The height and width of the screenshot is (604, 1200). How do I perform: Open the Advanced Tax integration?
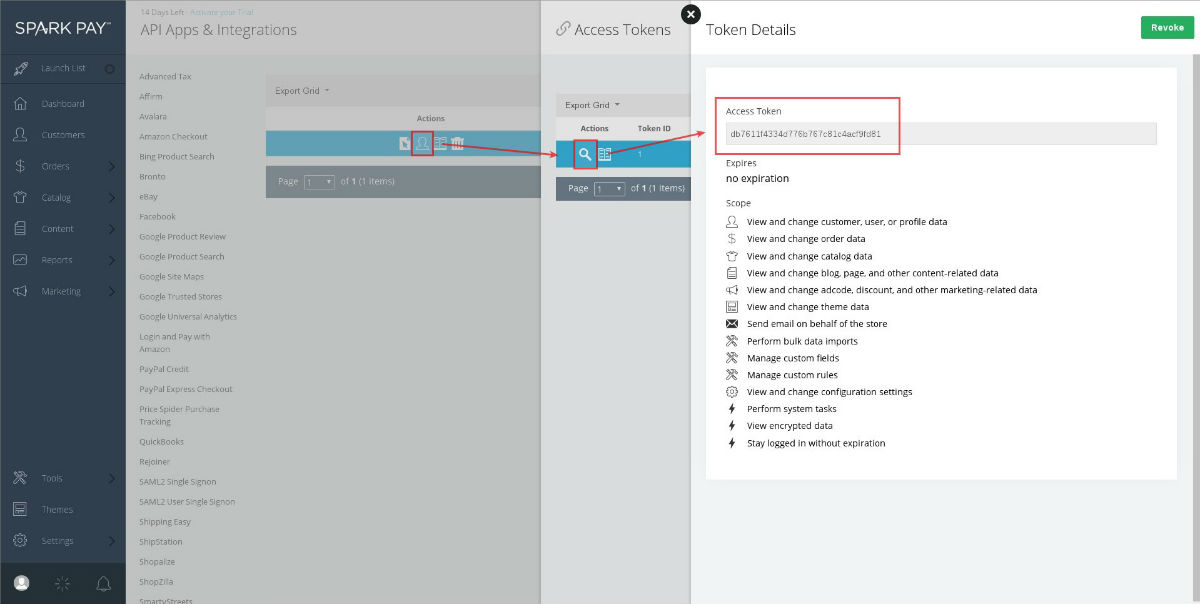[x=165, y=77]
